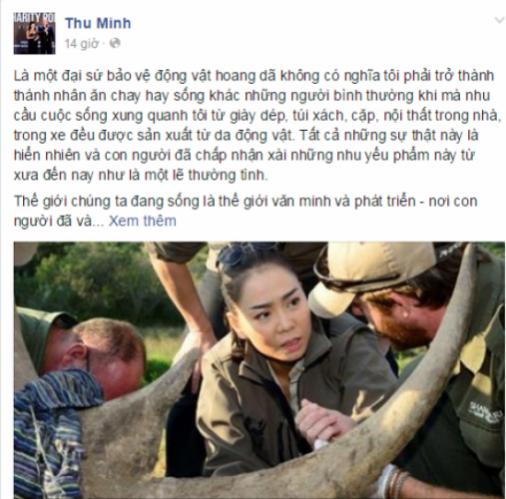Click the logo on the ranger's sleeve
The image size is (506, 499).
[x=486, y=412]
